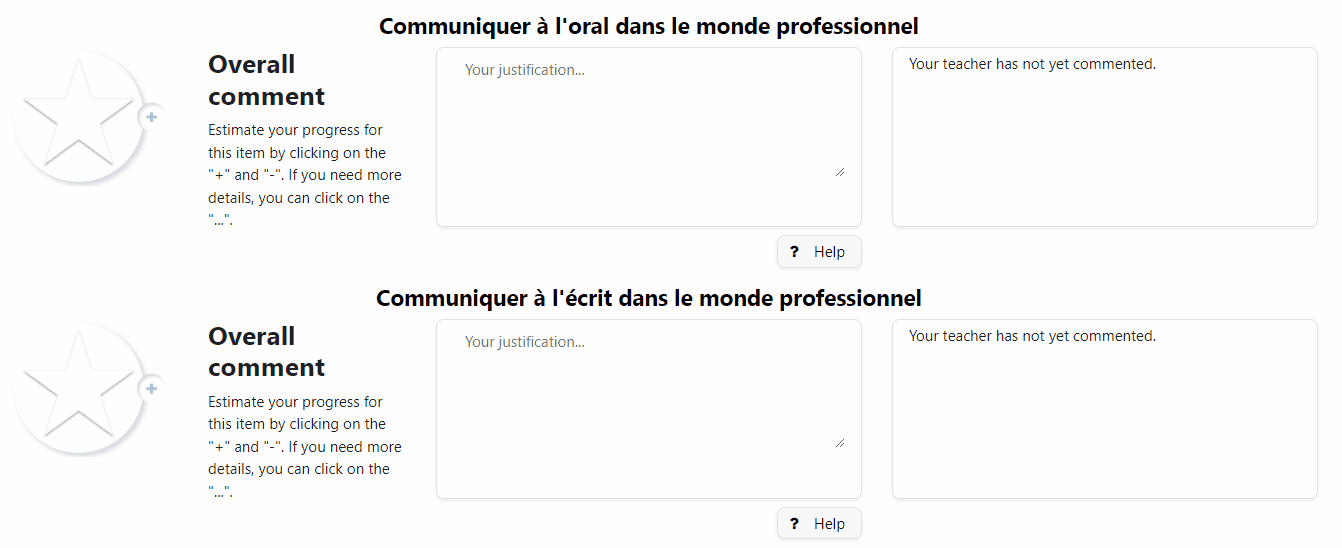Click the star badge for written communication
This screenshot has height=548, width=1342.
(x=77, y=389)
